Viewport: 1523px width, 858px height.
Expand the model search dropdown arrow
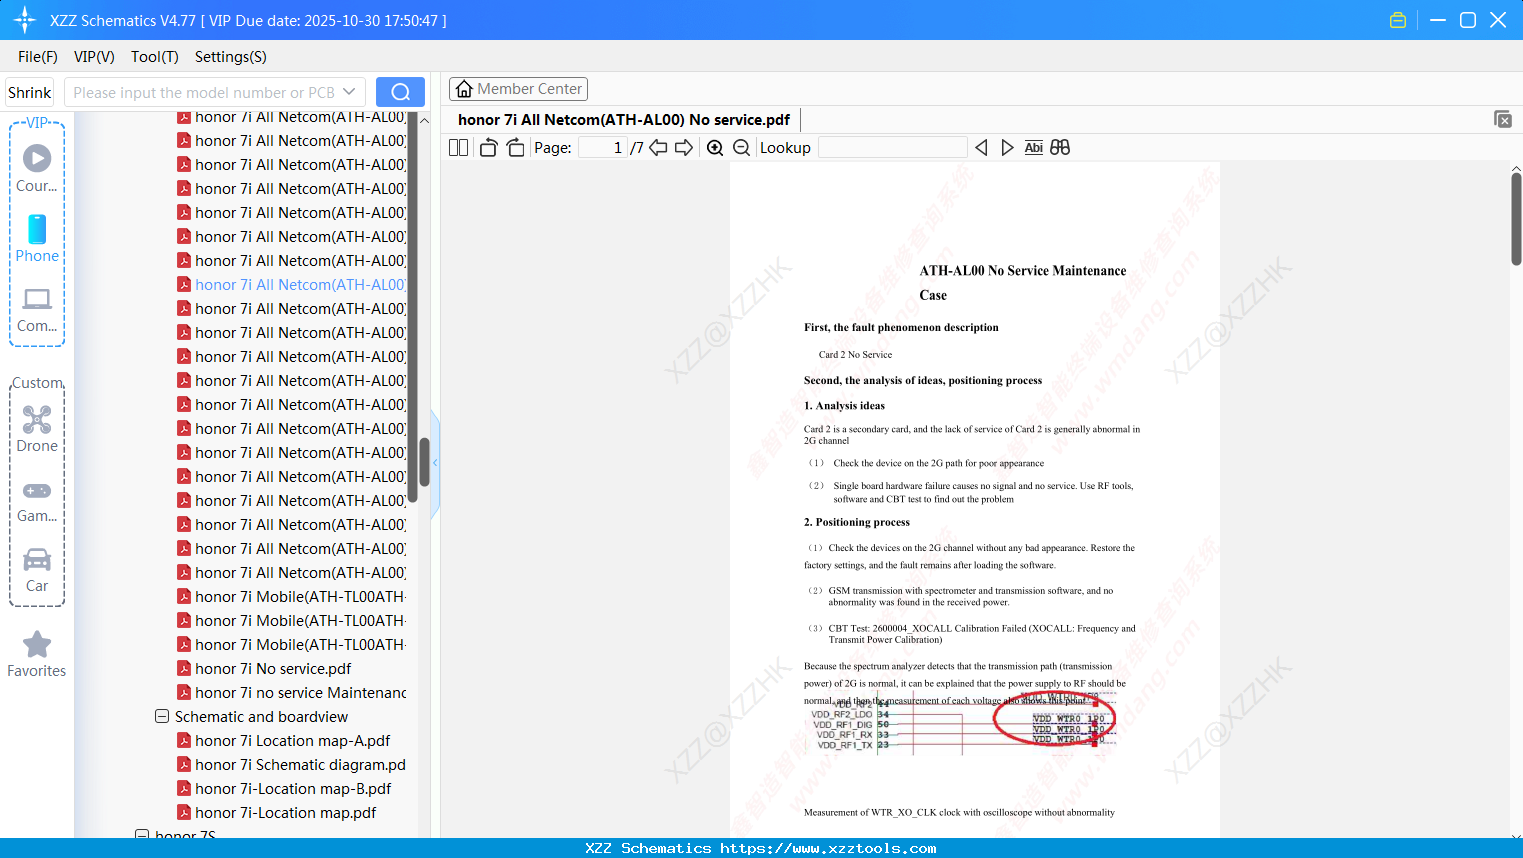[x=349, y=92]
